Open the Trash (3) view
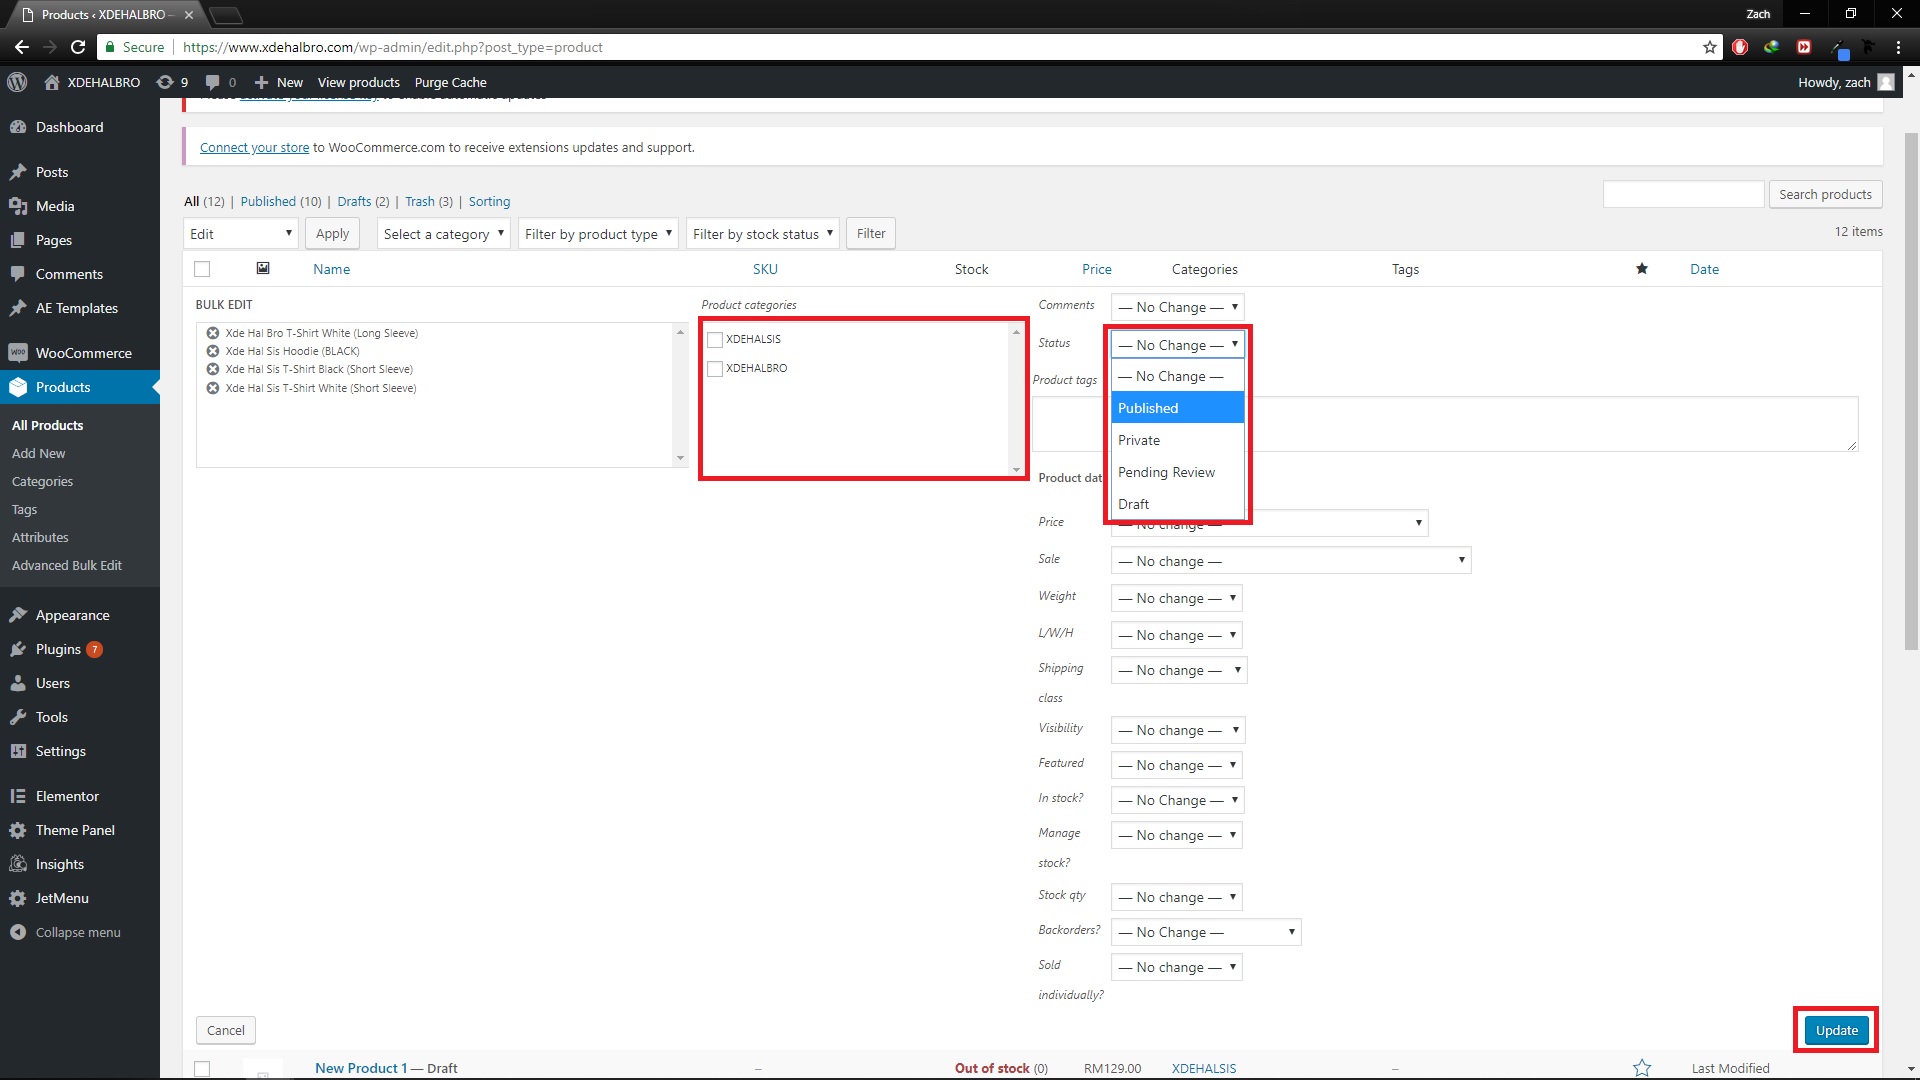The image size is (1920, 1080). (x=429, y=201)
